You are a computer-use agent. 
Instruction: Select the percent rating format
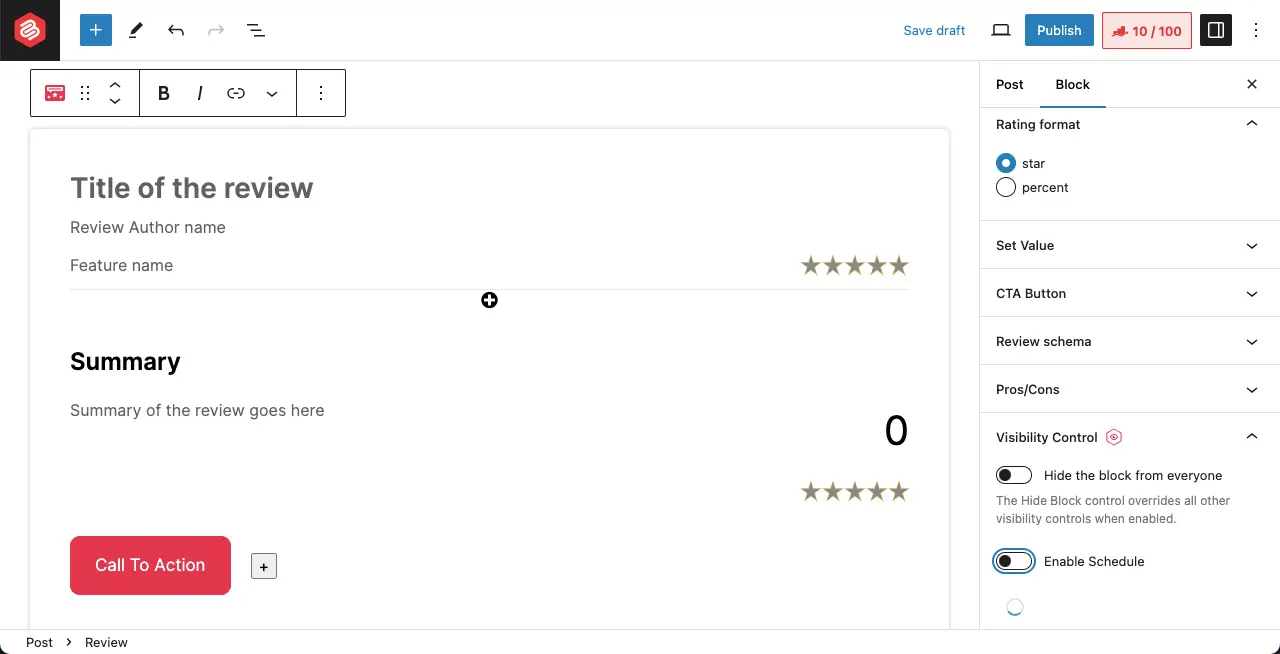pos(1005,187)
